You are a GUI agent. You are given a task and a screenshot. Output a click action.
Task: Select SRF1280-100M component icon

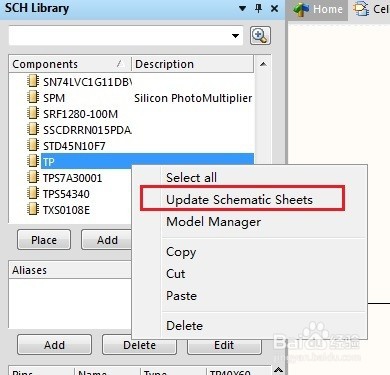pyautogui.click(x=32, y=113)
